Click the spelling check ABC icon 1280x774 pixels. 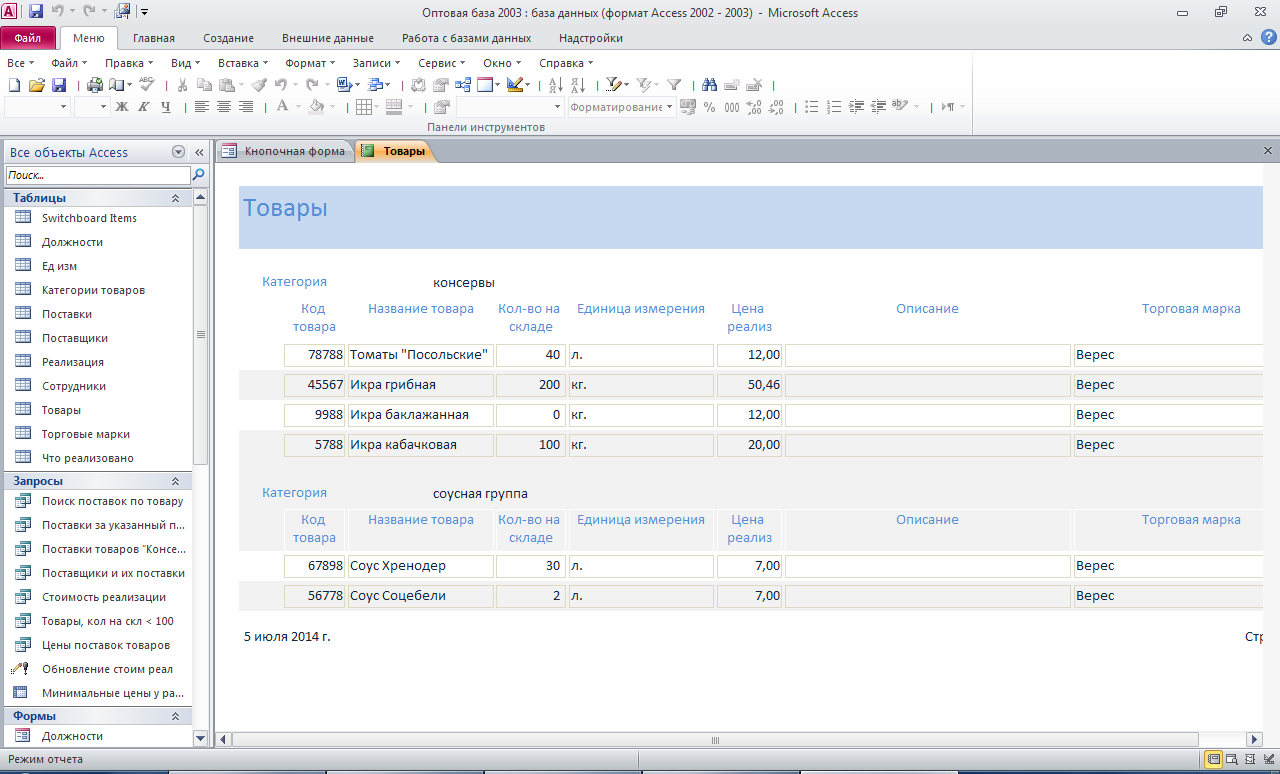pyautogui.click(x=146, y=85)
